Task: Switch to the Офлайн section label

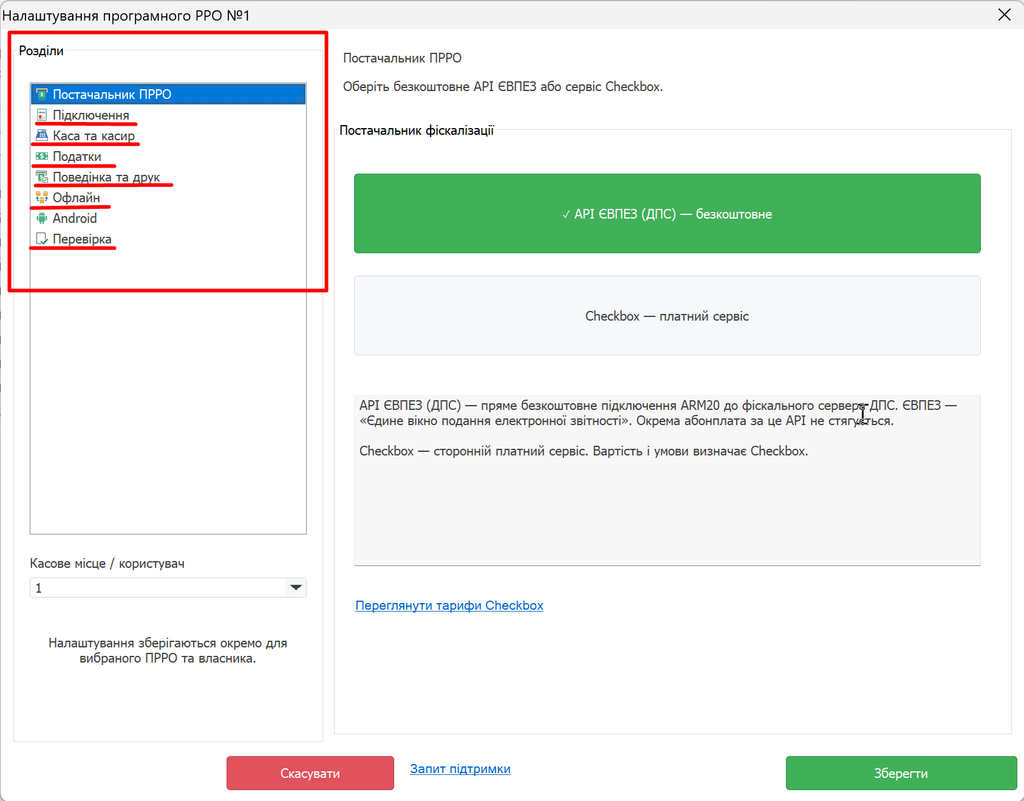Action: [76, 198]
